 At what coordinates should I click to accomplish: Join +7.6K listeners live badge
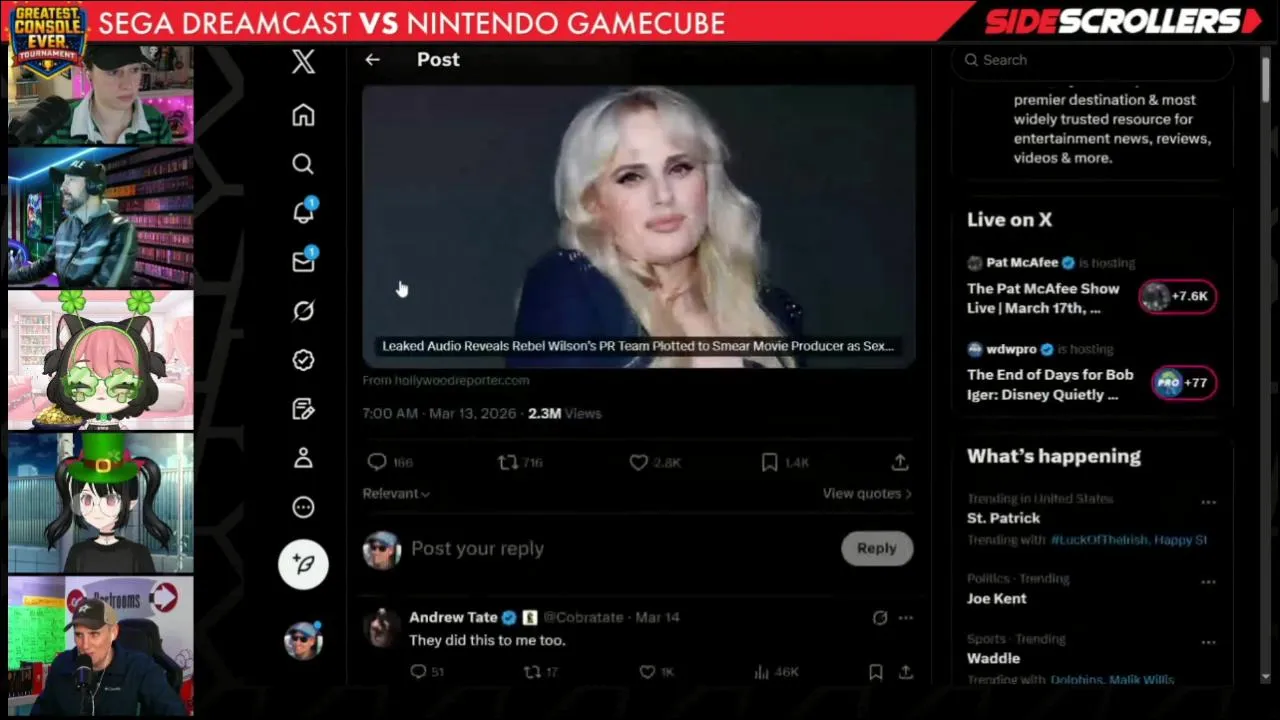[x=1178, y=296]
